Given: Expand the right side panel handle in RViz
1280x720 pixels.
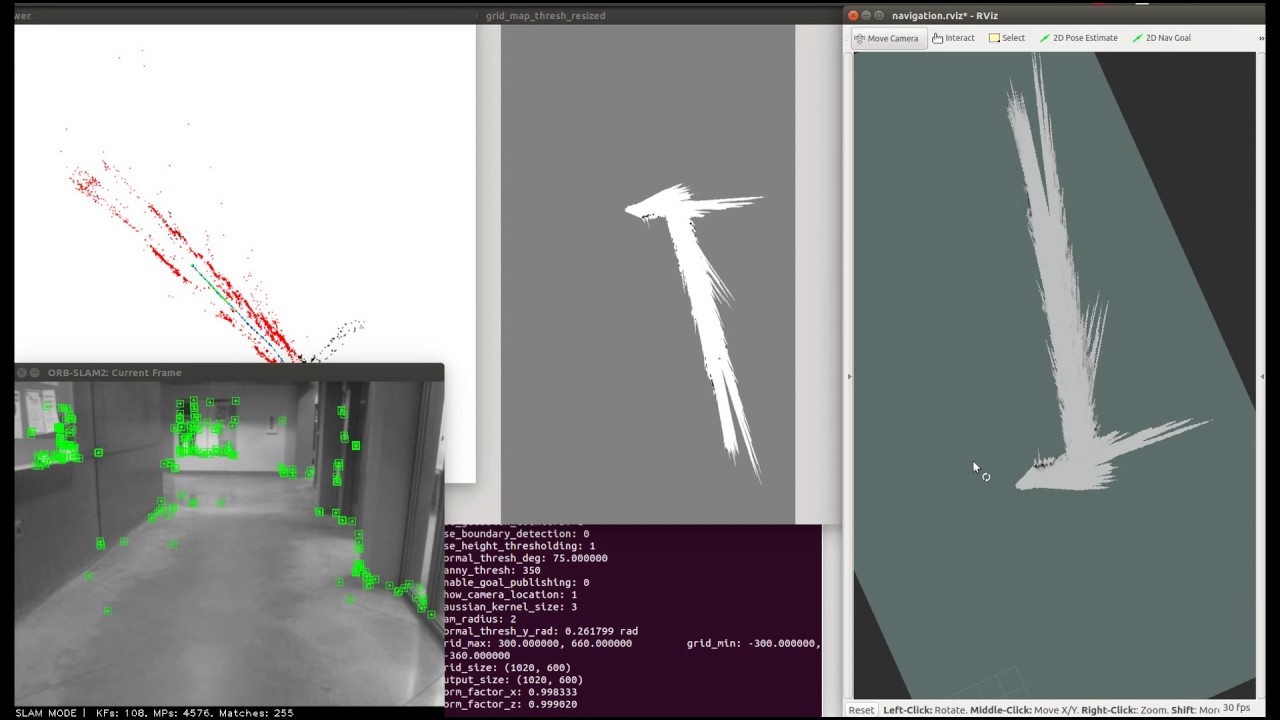Looking at the screenshot, I should (1261, 376).
